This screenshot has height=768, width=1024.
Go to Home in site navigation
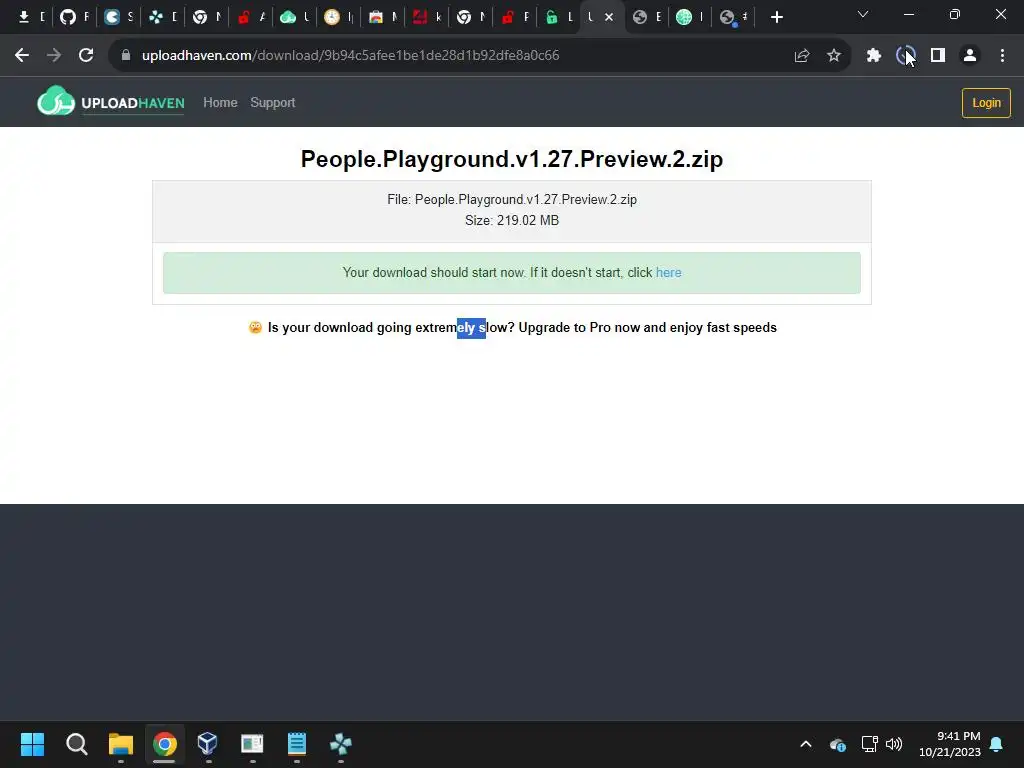[220, 103]
